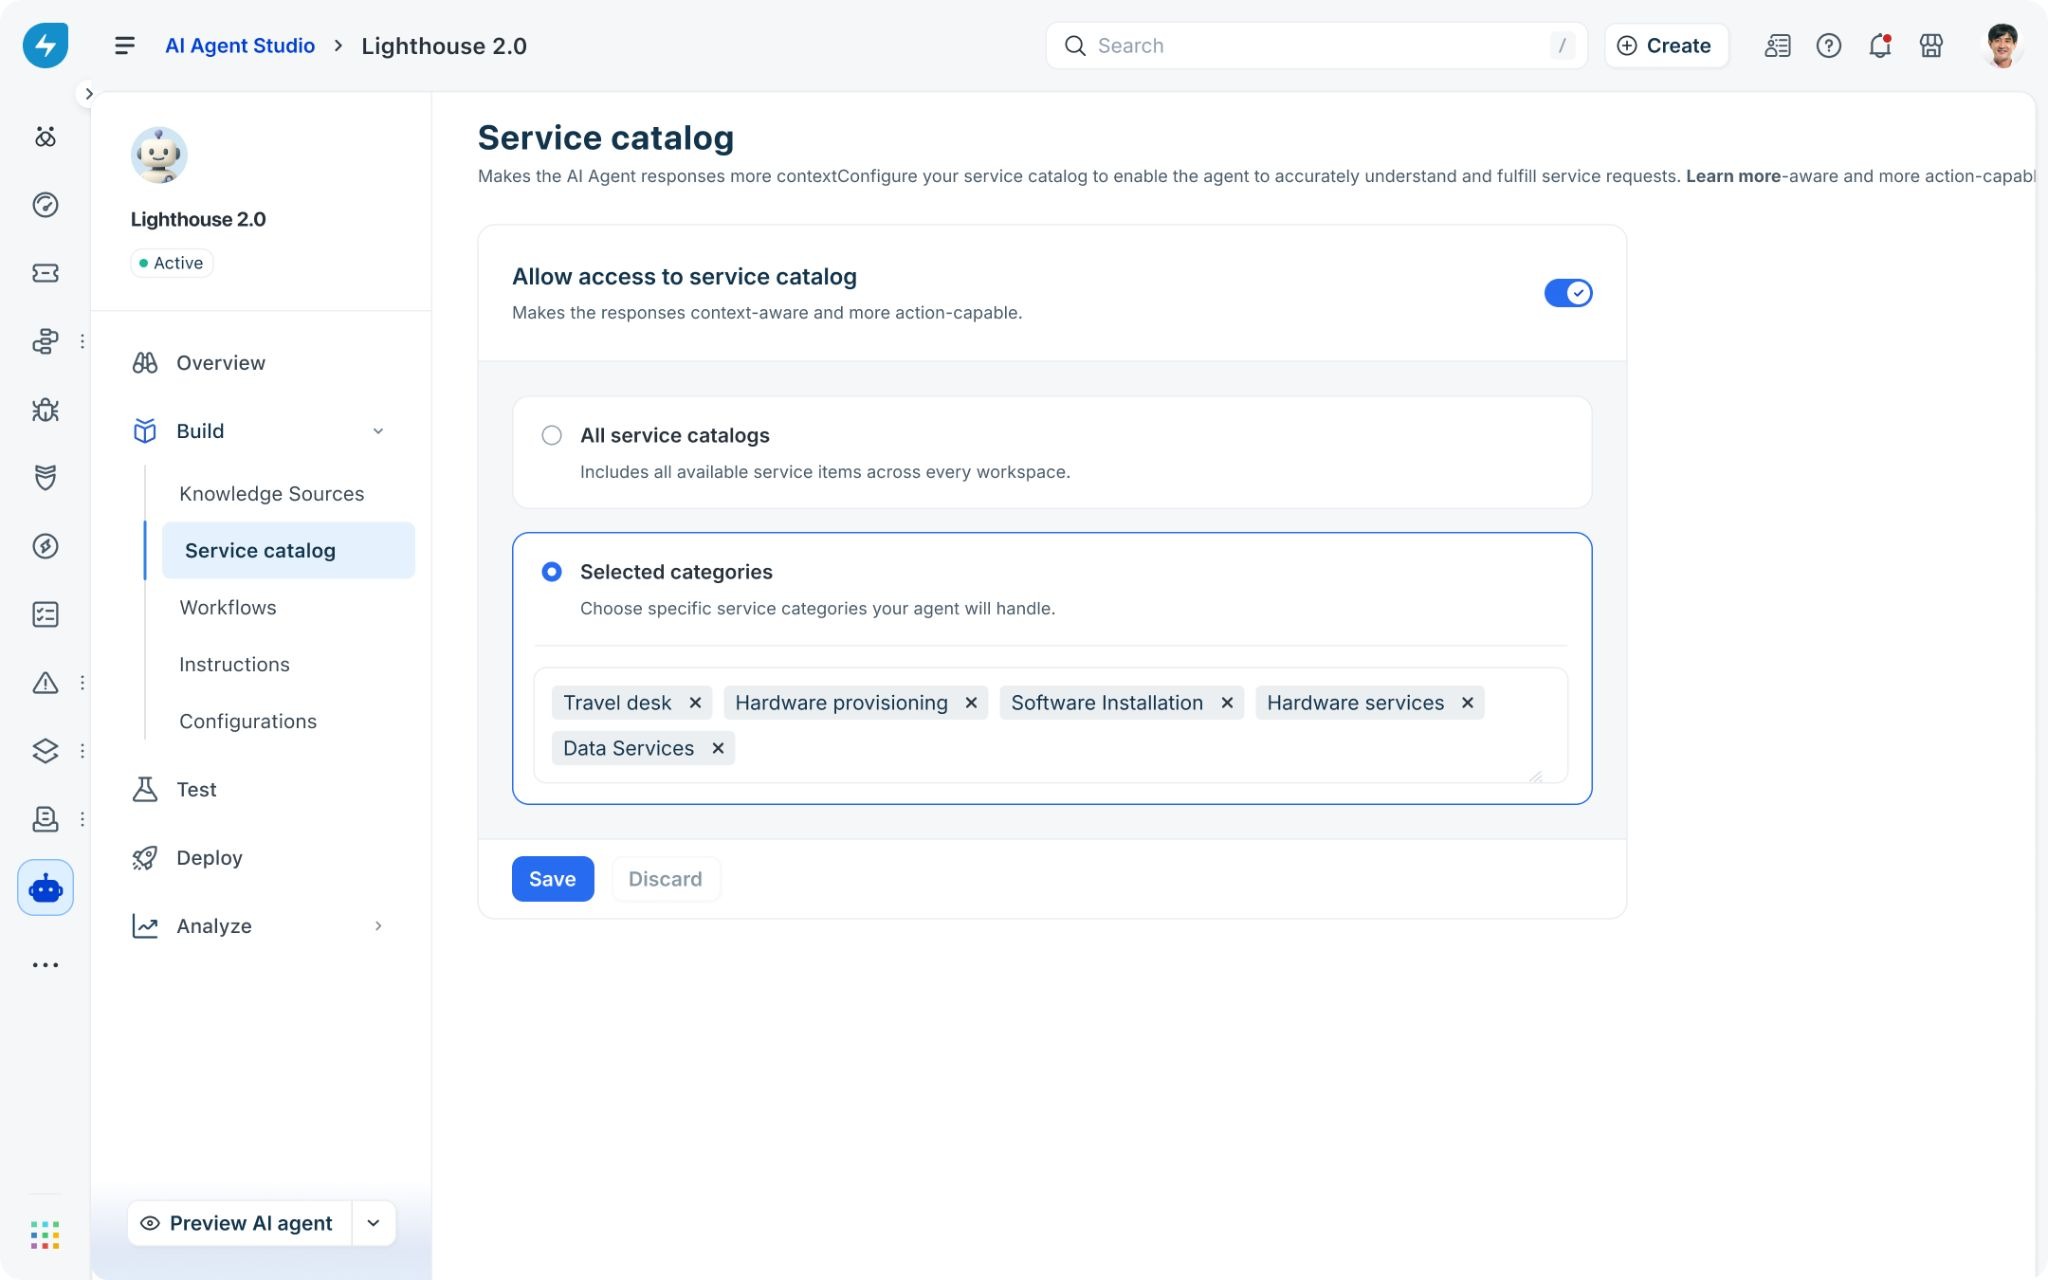Screen dimensions: 2048x1280
Task: Click the AI Agent Studio breadcrumb link
Action: [x=240, y=46]
